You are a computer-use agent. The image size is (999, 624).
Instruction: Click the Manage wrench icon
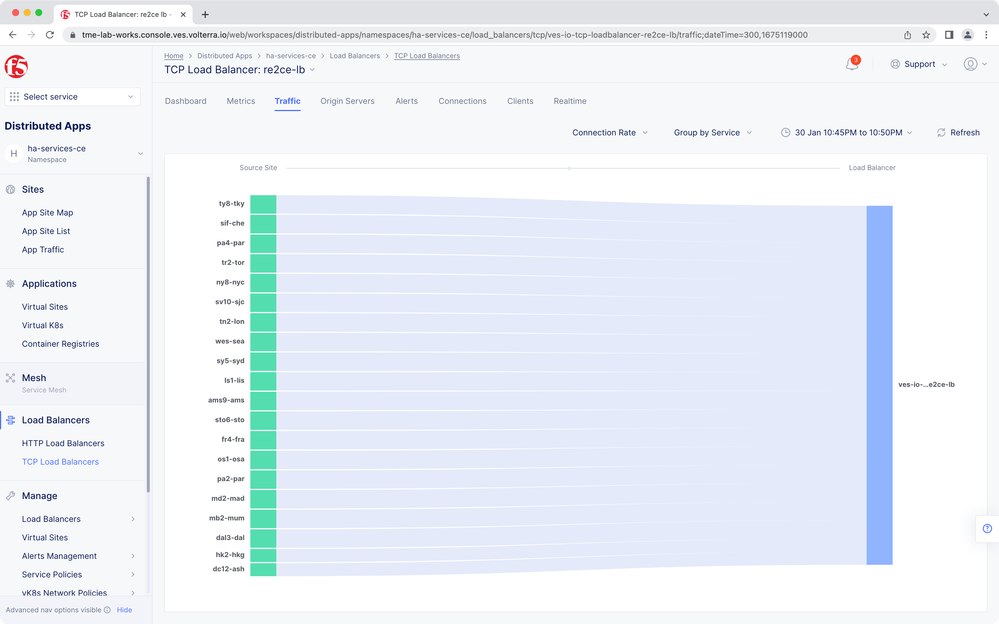(11, 496)
